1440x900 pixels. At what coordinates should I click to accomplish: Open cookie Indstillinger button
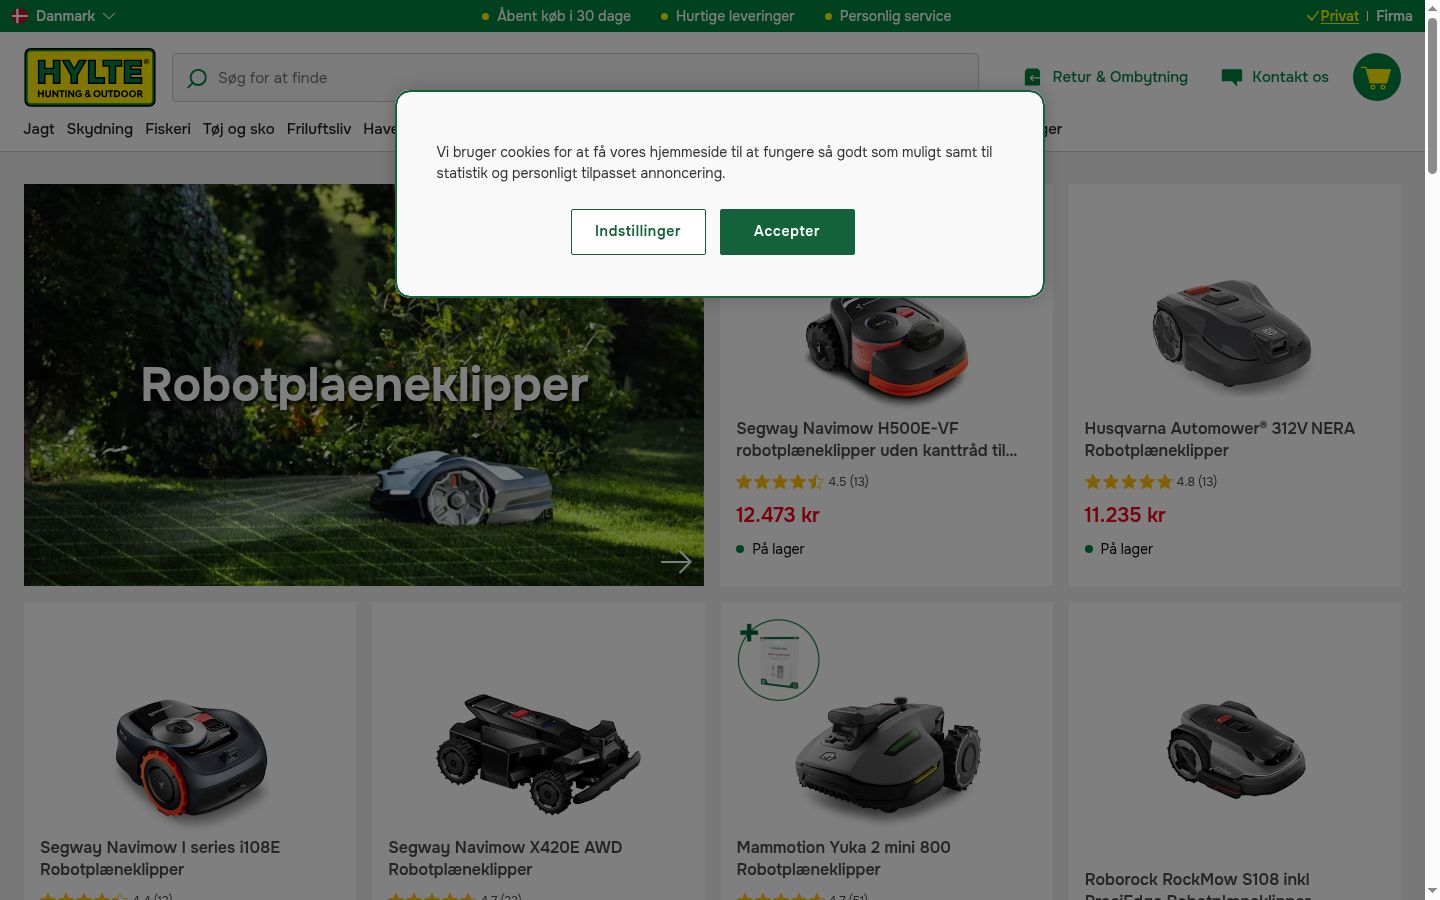click(x=638, y=232)
